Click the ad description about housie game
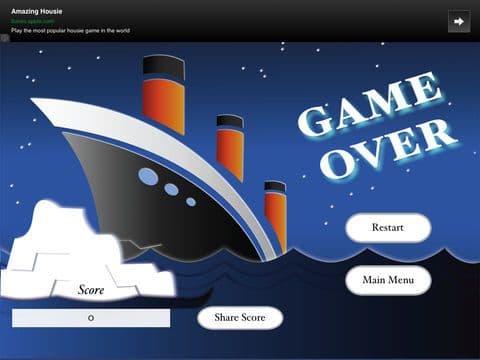This screenshot has height=360, width=480. tap(70, 30)
